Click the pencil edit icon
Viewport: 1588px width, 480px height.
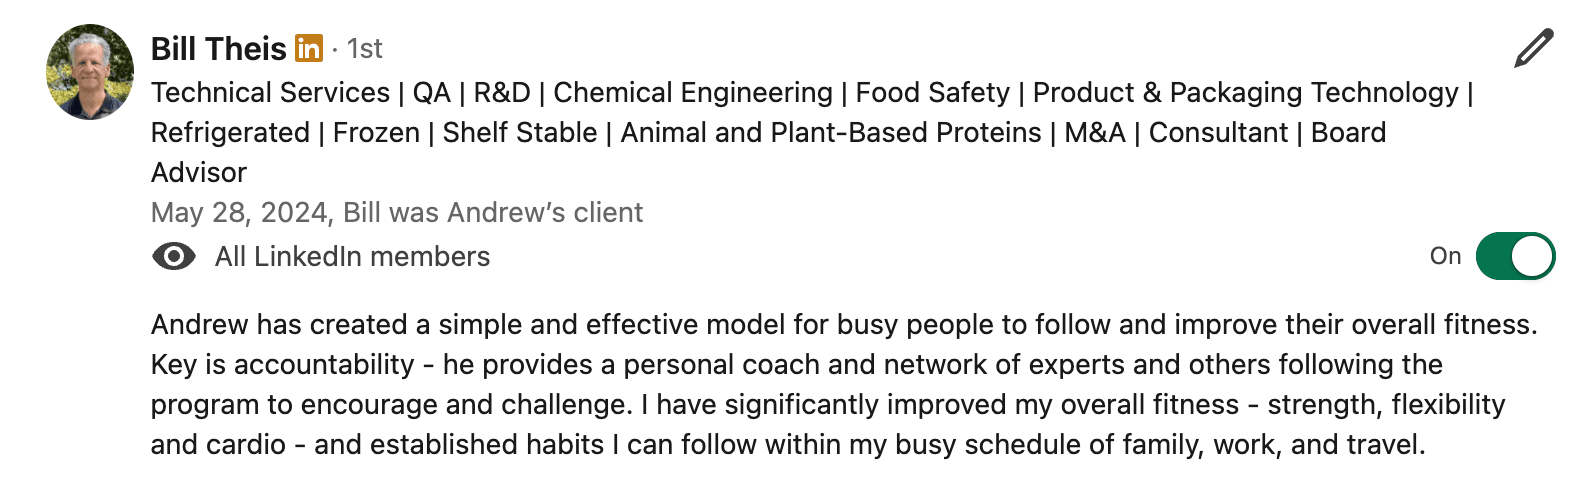coord(1534,48)
